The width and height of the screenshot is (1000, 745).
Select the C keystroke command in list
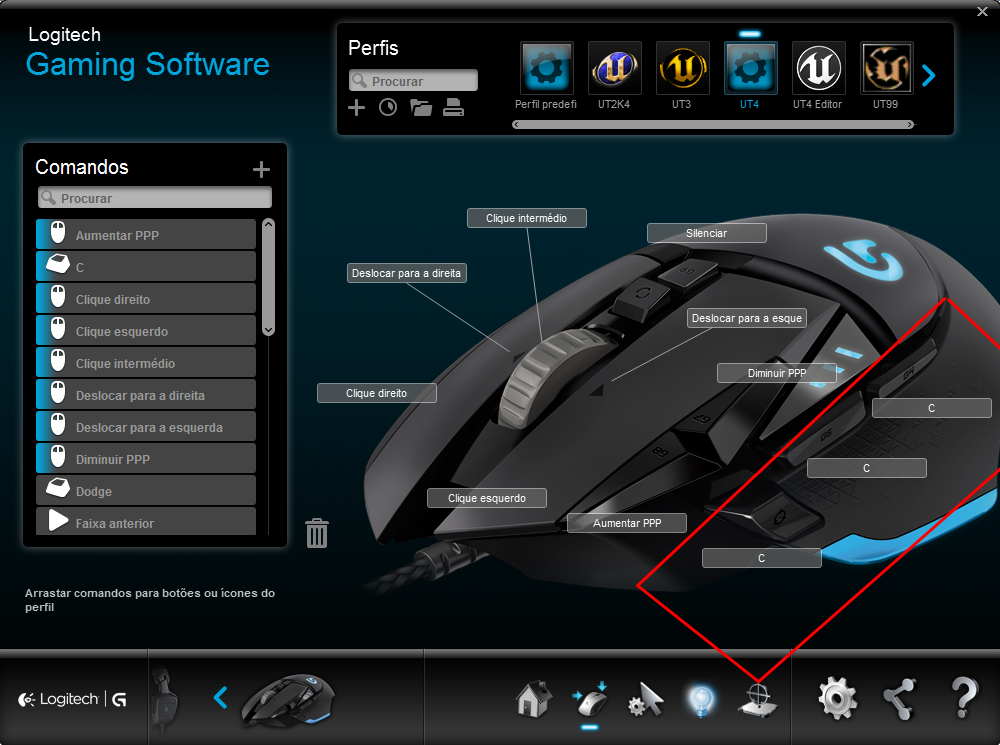(x=146, y=267)
